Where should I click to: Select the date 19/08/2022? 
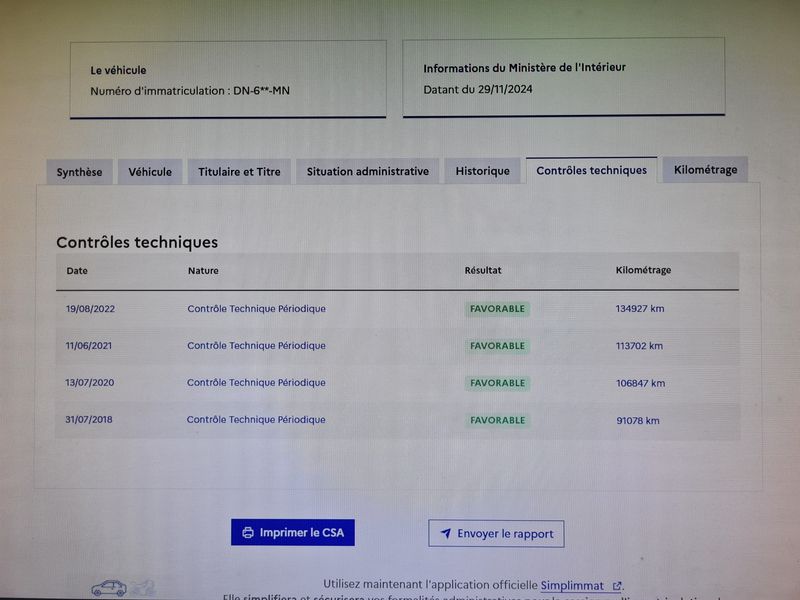[90, 309]
